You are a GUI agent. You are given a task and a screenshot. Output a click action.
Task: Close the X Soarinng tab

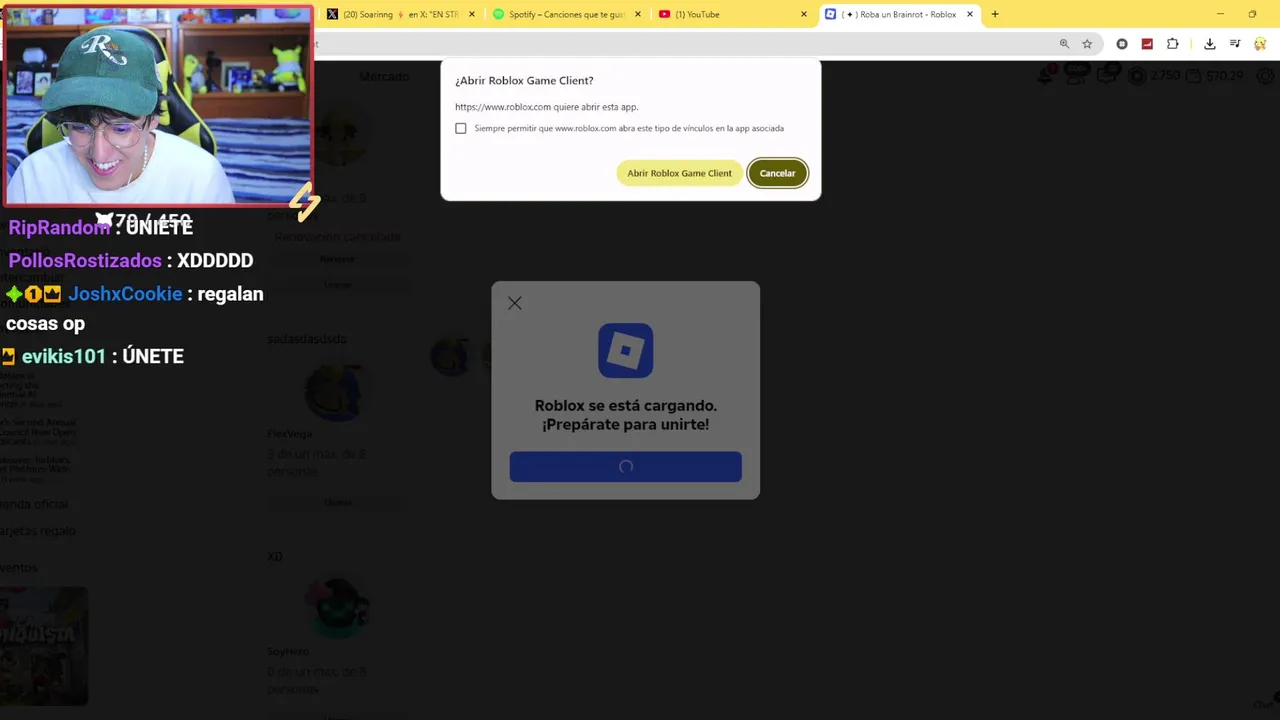click(x=473, y=14)
